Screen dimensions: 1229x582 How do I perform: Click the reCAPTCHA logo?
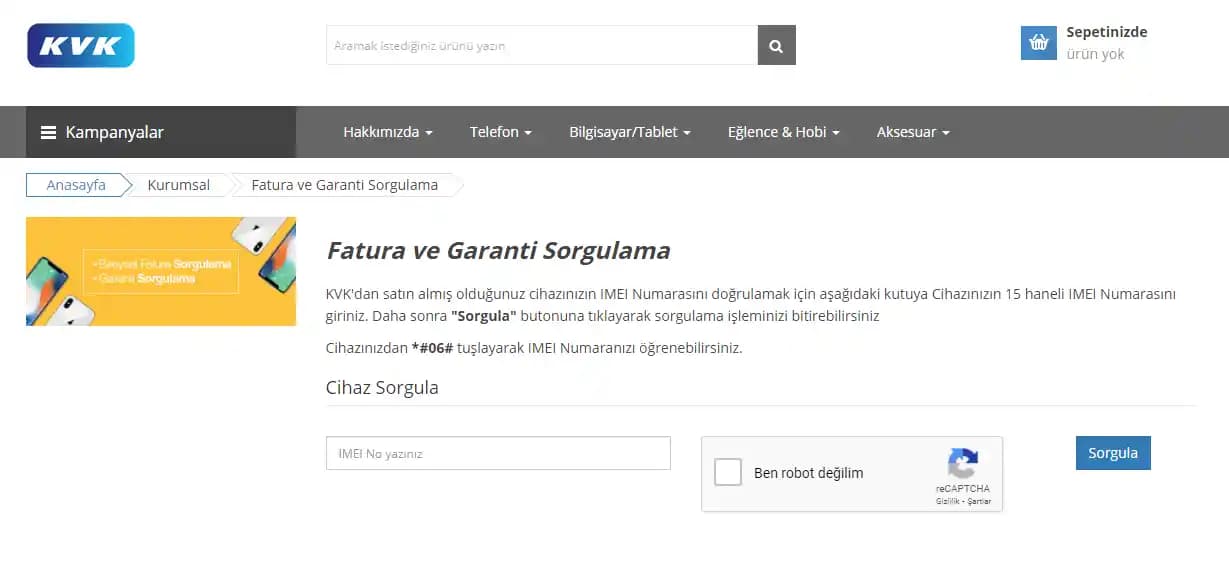click(x=963, y=464)
